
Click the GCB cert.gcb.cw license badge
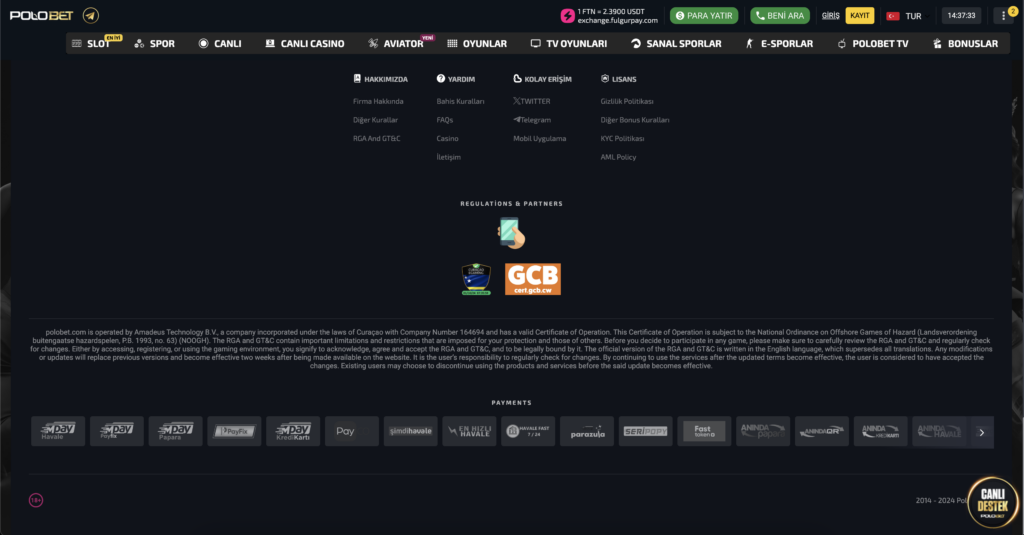pyautogui.click(x=532, y=279)
